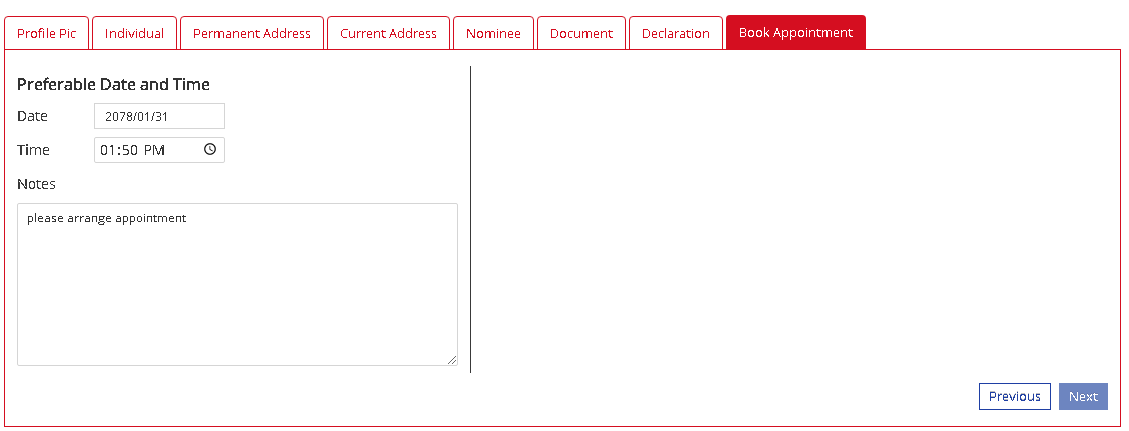The height and width of the screenshot is (431, 1129).
Task: Select the Book Appointment tab
Action: point(796,33)
